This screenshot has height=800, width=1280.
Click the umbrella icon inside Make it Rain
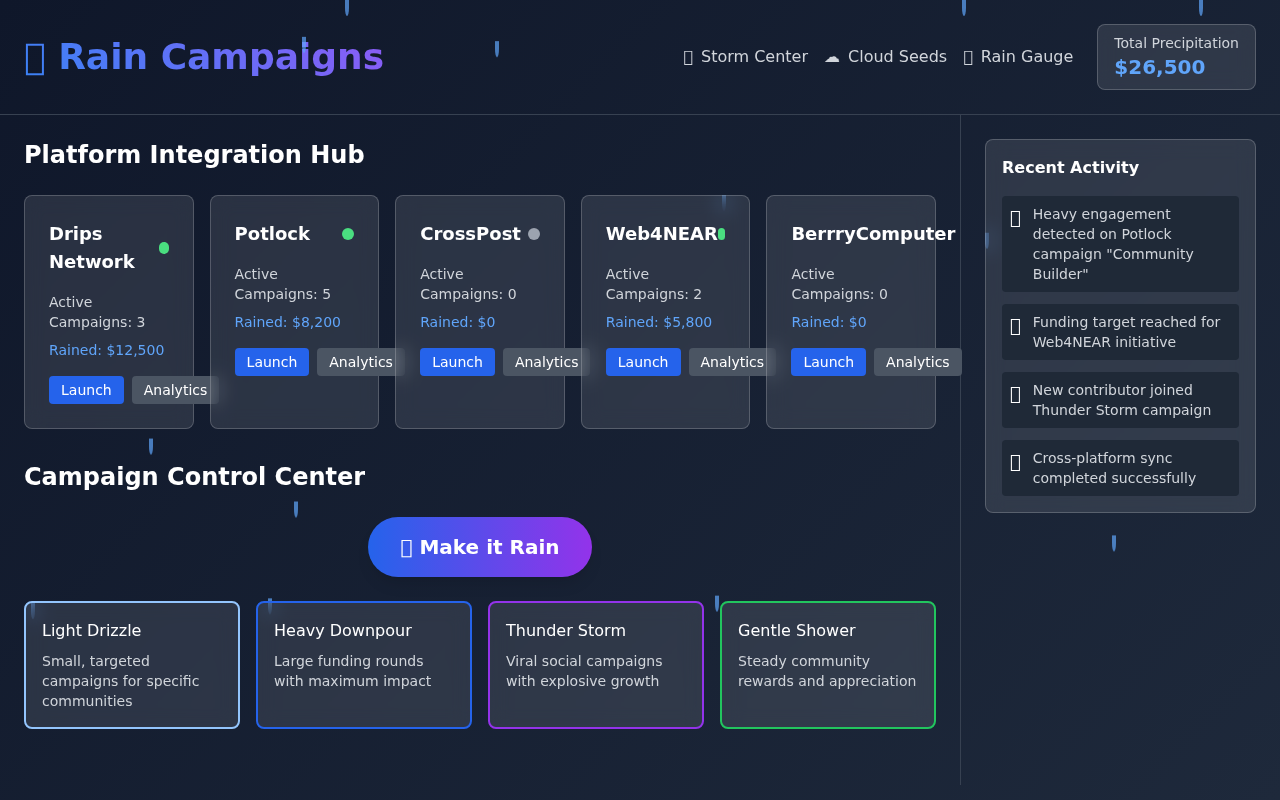(409, 547)
